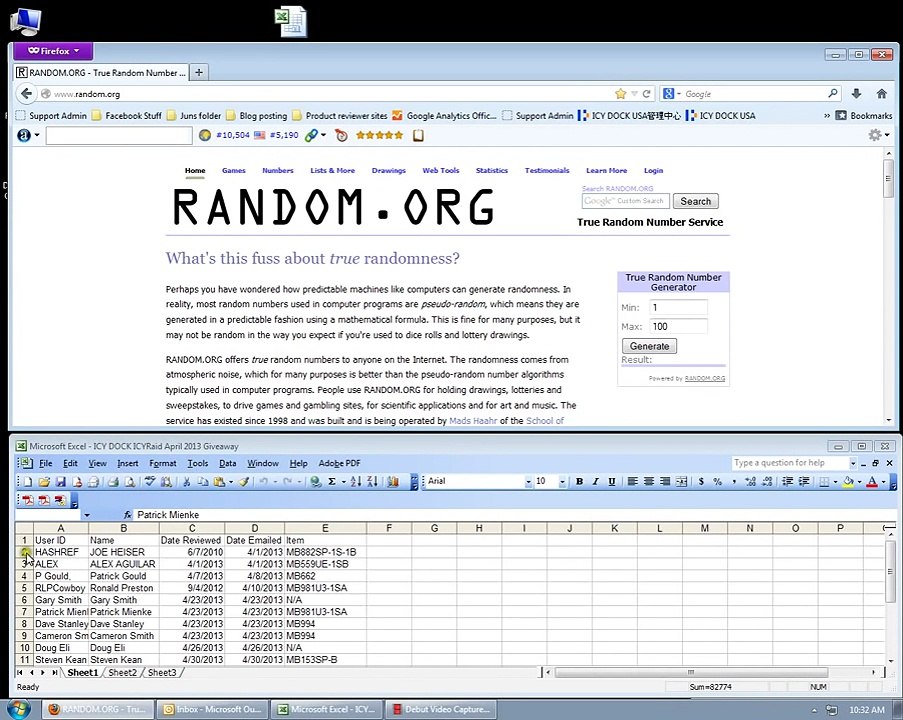The height and width of the screenshot is (720, 903).
Task: Open the Excel Data menu
Action: point(227,463)
